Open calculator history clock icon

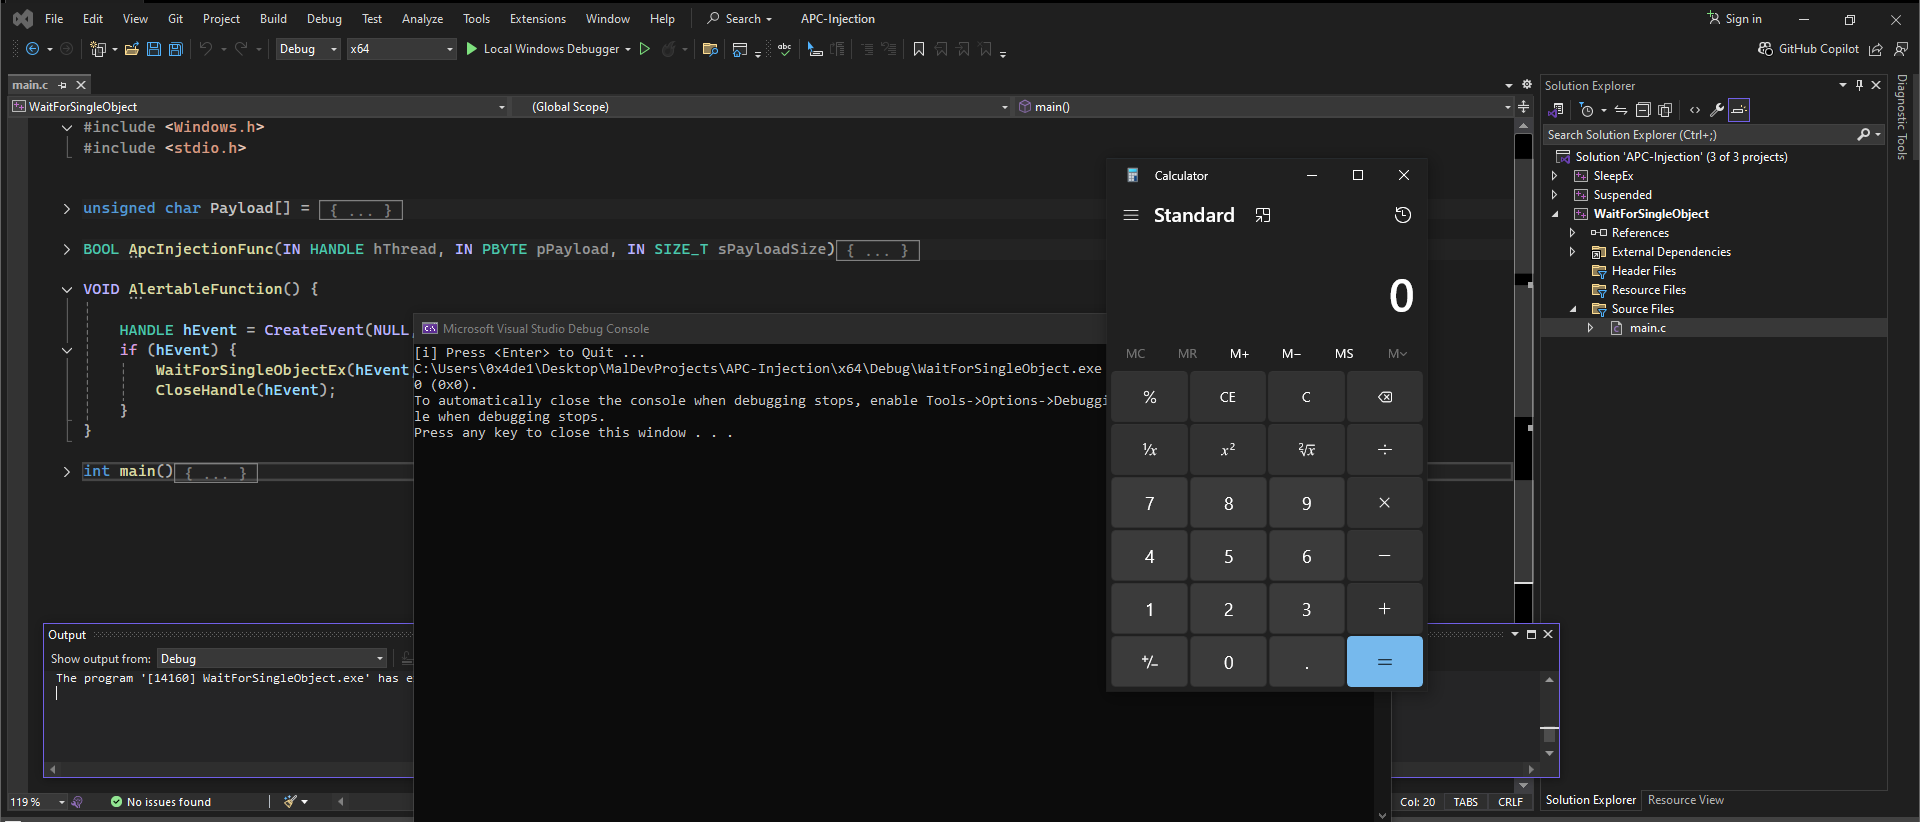tap(1403, 215)
